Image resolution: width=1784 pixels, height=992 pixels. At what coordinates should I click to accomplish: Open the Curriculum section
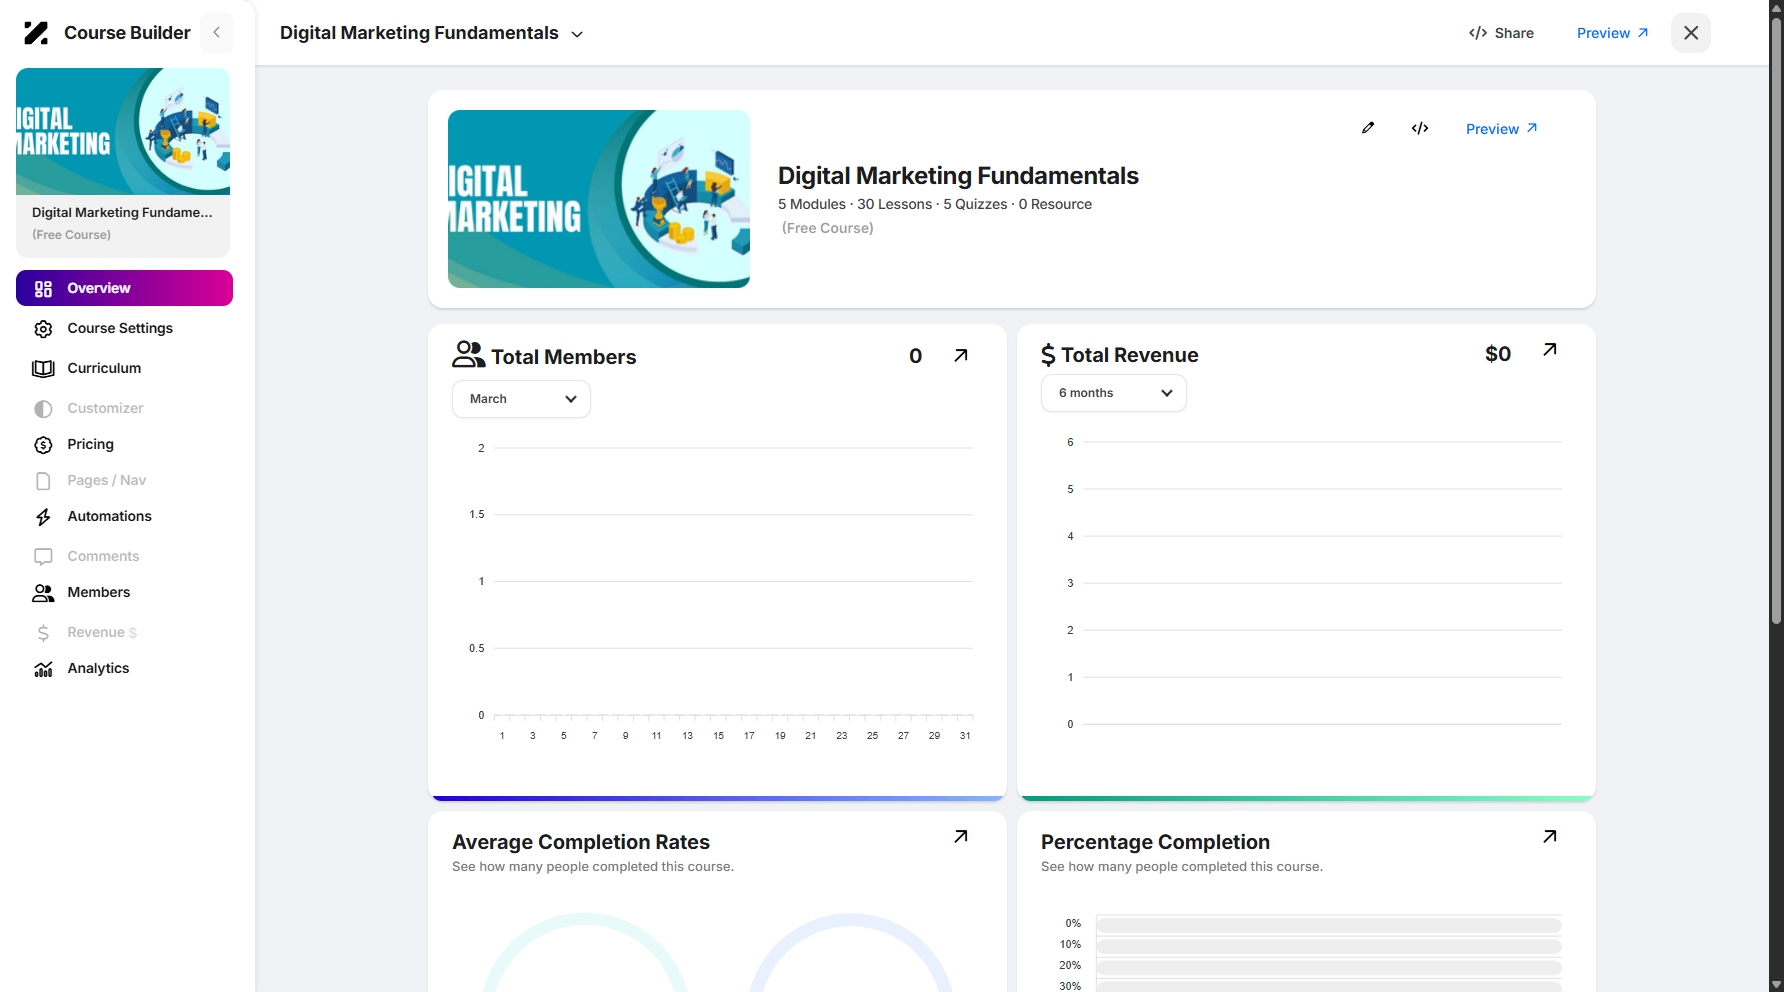(104, 368)
